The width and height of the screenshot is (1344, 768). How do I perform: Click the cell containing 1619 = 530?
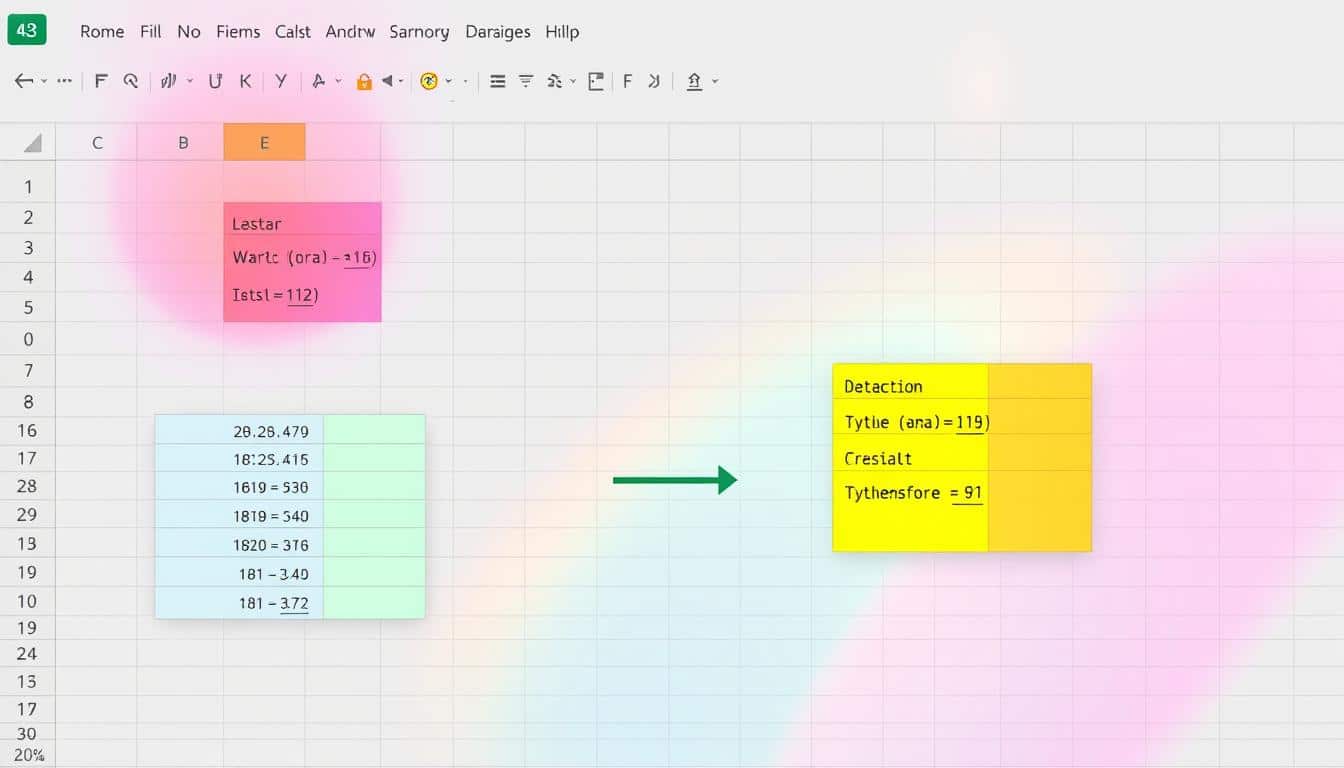pyautogui.click(x=239, y=488)
